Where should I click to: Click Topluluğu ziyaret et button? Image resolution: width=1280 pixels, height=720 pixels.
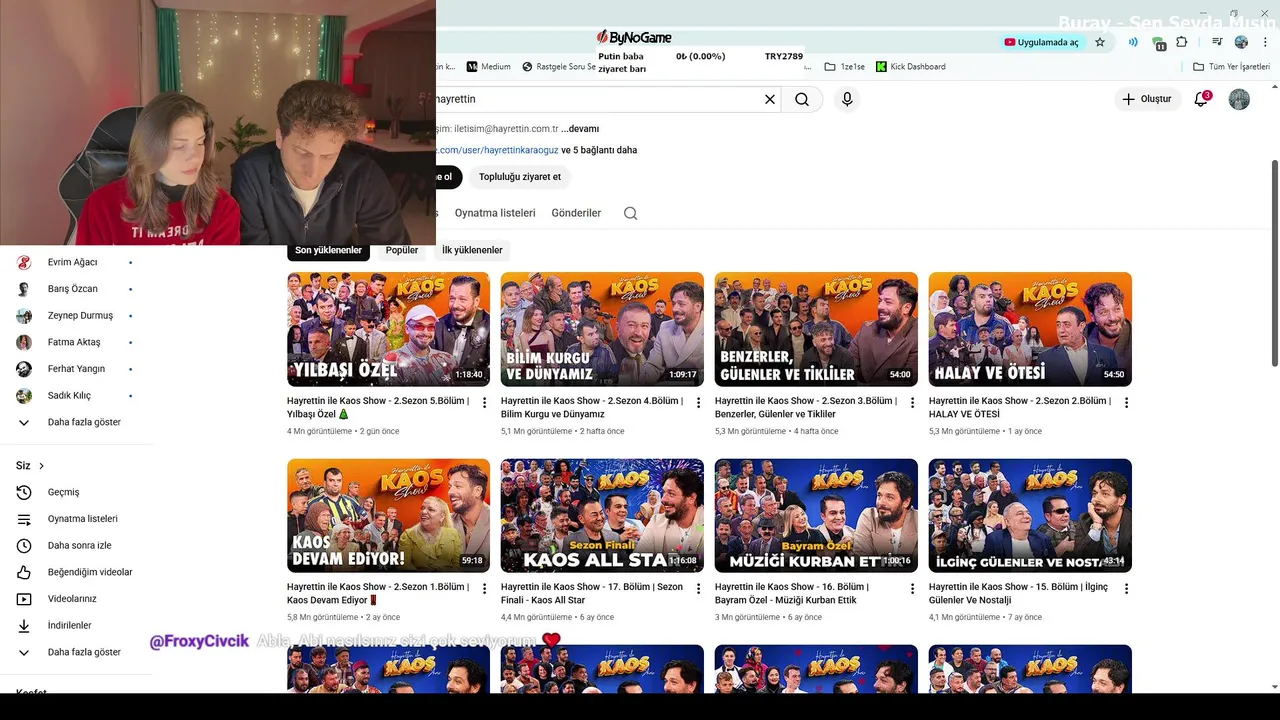pyautogui.click(x=520, y=177)
